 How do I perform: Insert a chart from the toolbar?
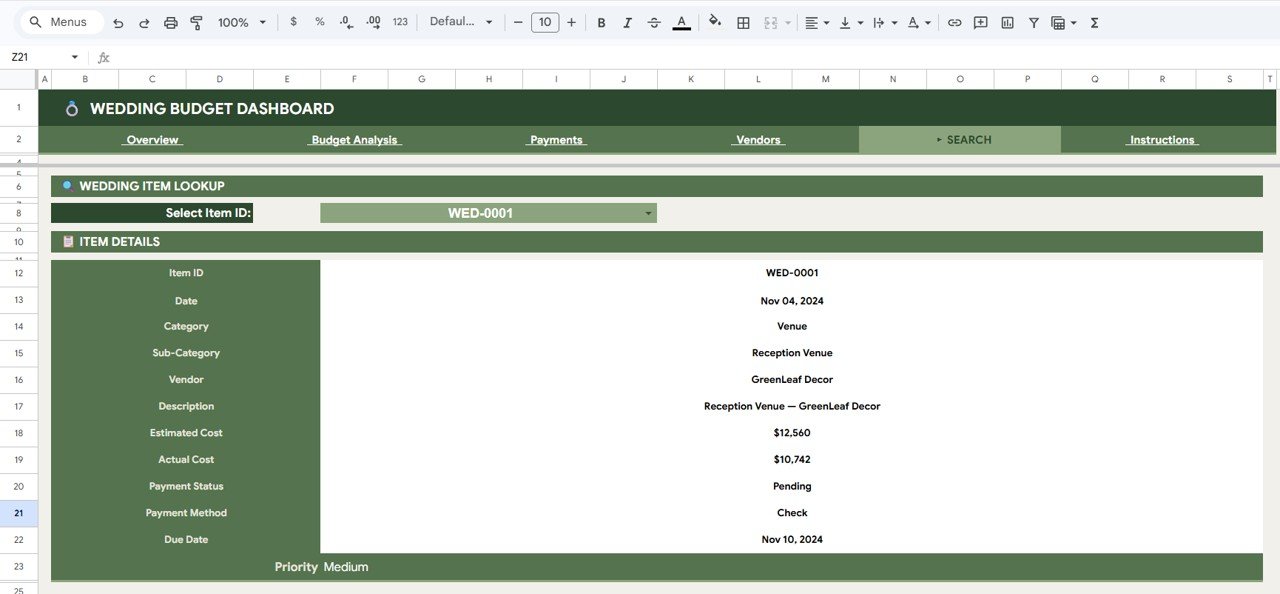click(1007, 22)
